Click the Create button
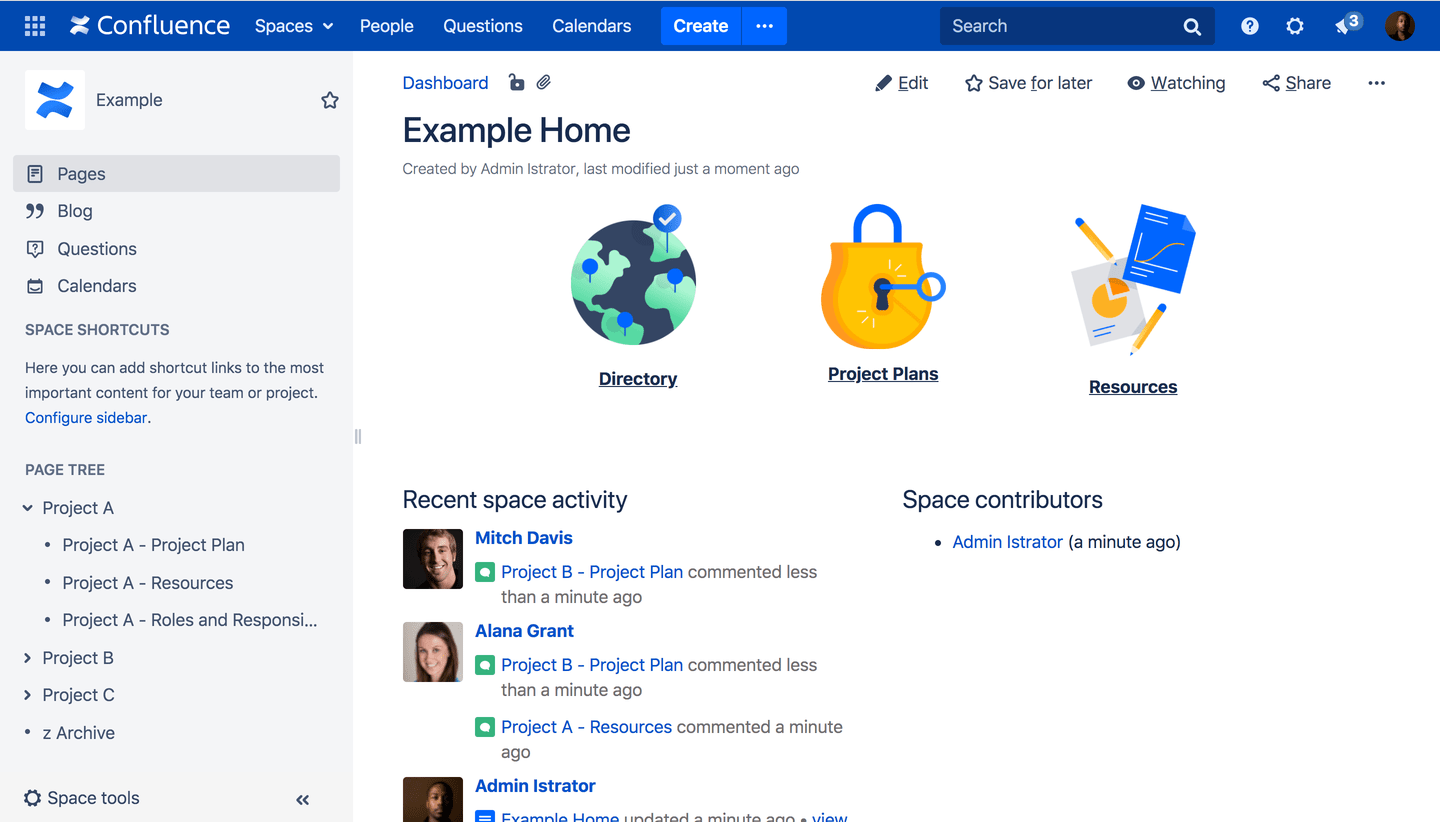 click(x=700, y=25)
